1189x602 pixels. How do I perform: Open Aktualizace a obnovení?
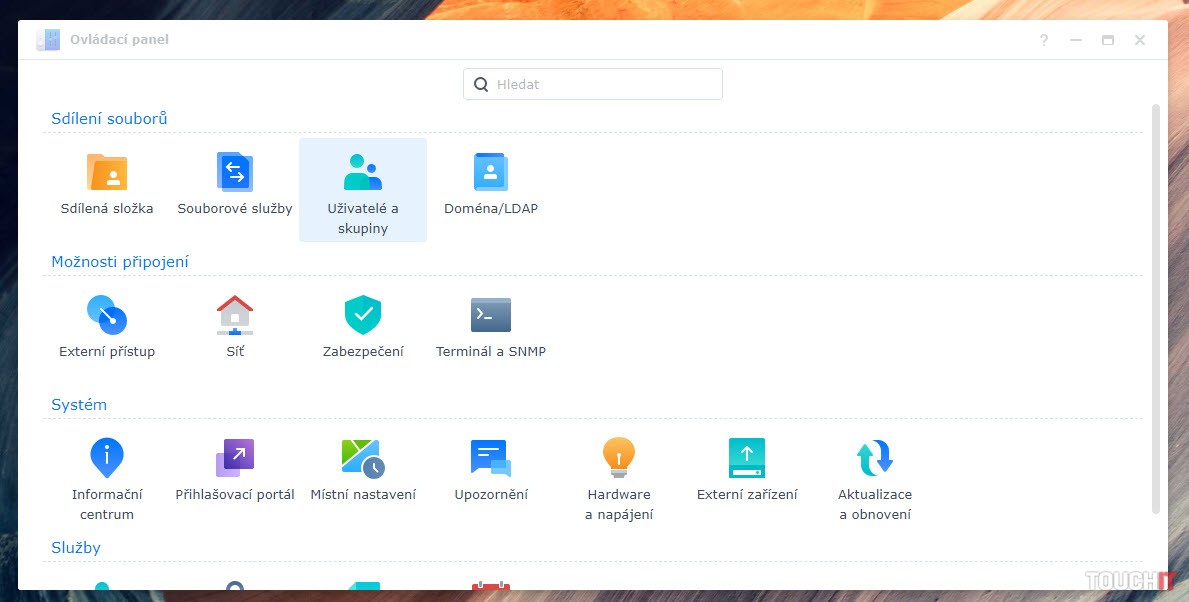[875, 459]
